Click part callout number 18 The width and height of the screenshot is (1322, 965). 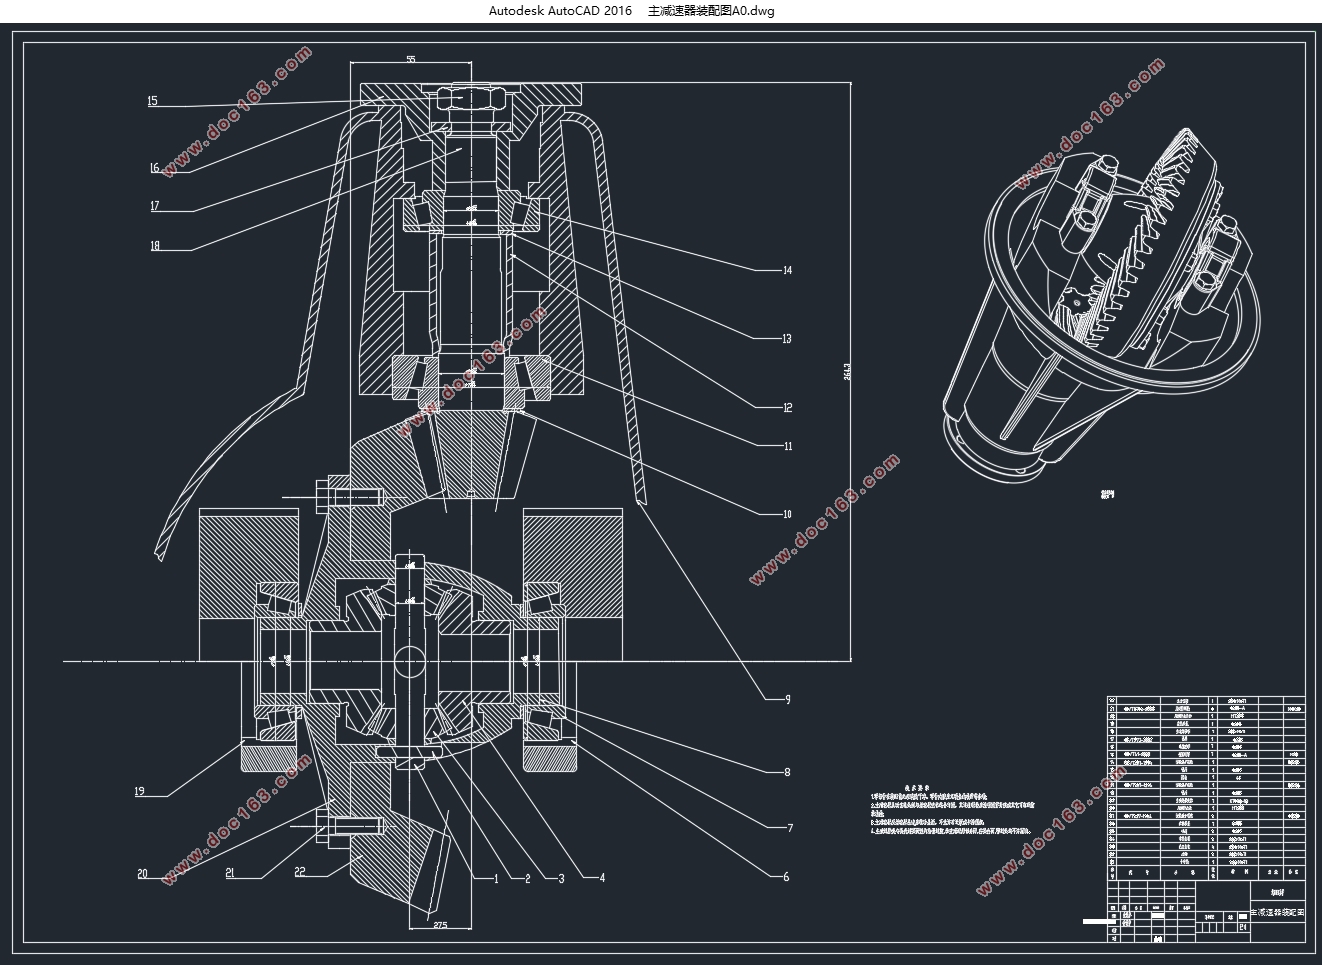pyautogui.click(x=154, y=246)
